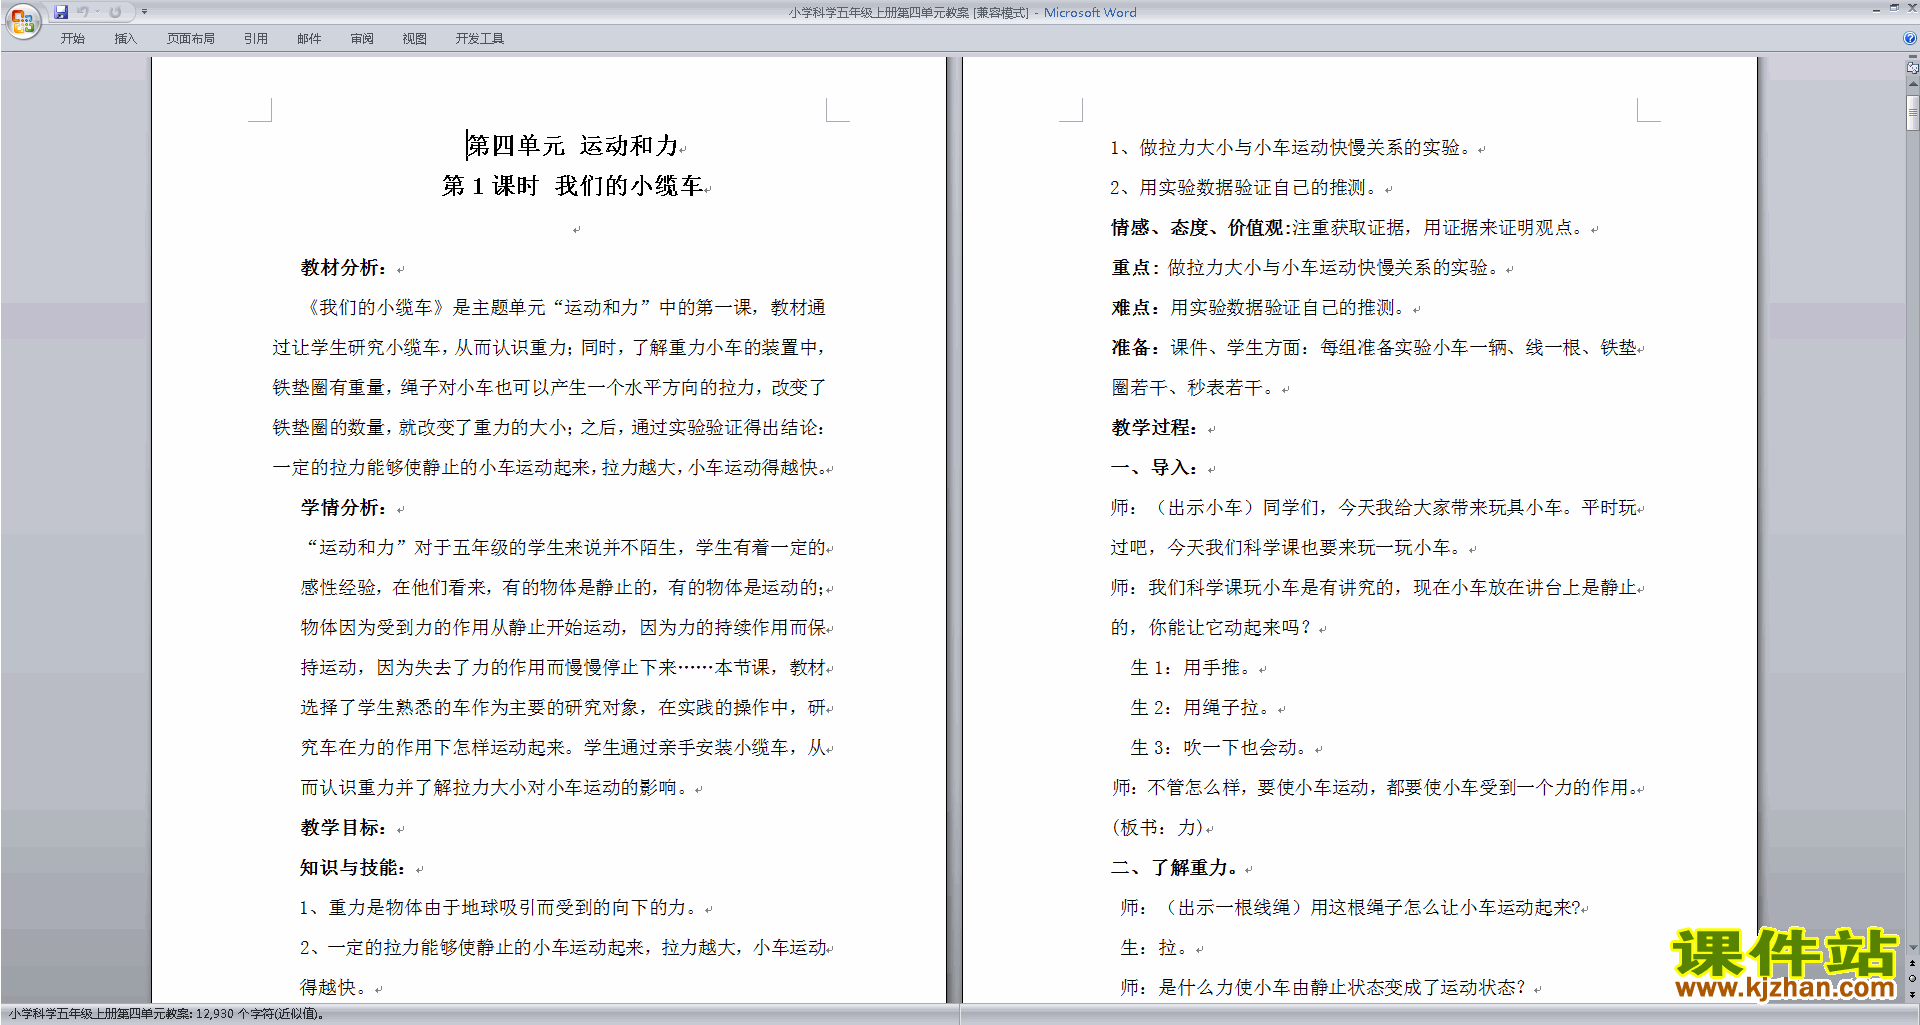Click the bold label 准备：on right page
Viewport: 1920px width, 1025px height.
coord(1136,348)
